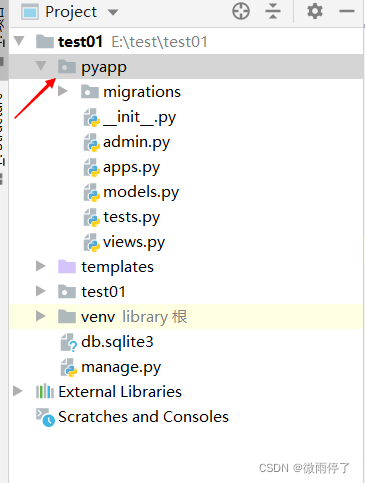Select models.py in the tree

click(141, 192)
